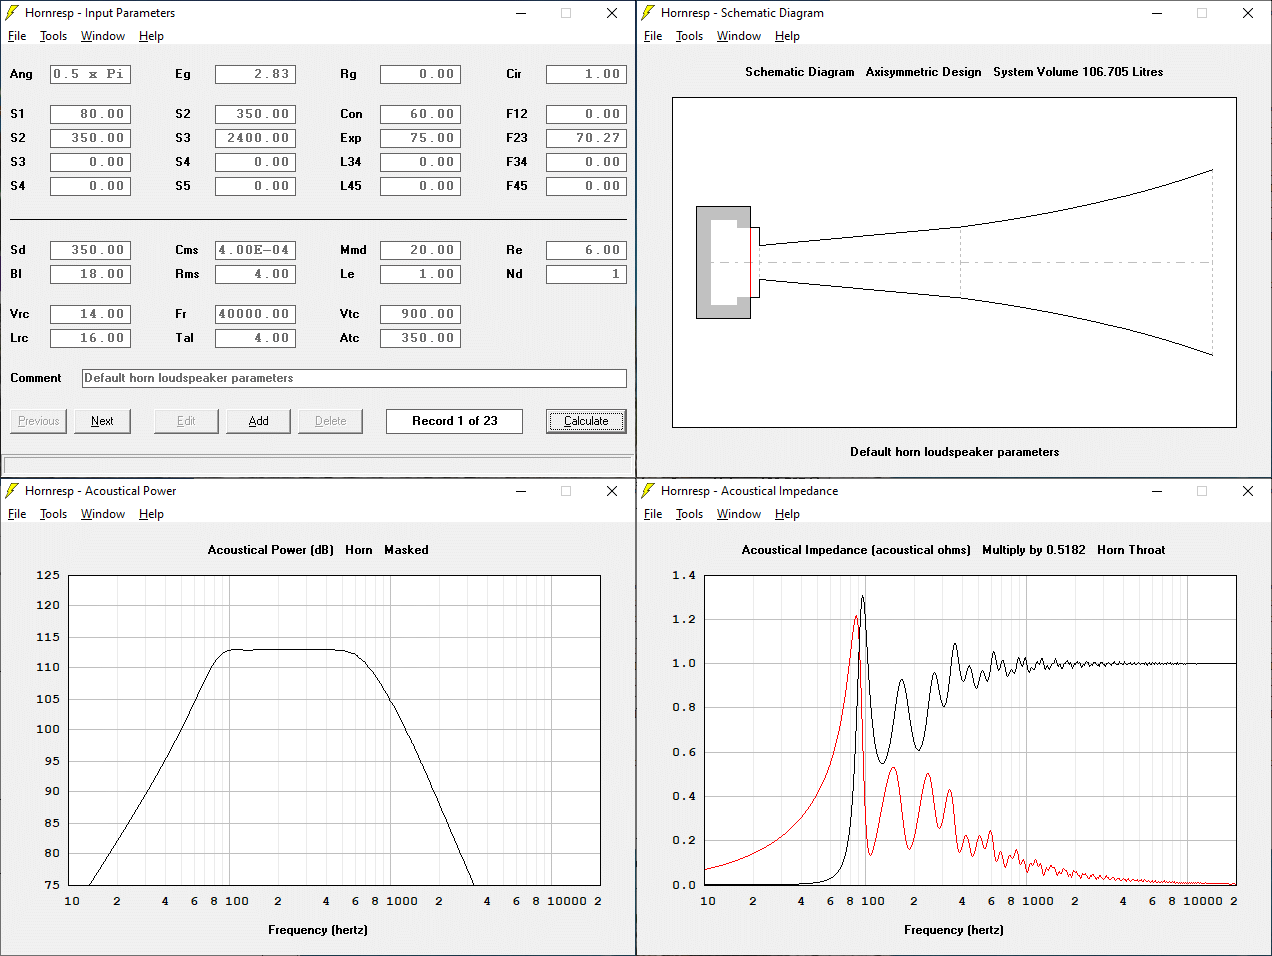Open Help menu in Input Parameters window
Screen dimensions: 1272x956
point(151,36)
